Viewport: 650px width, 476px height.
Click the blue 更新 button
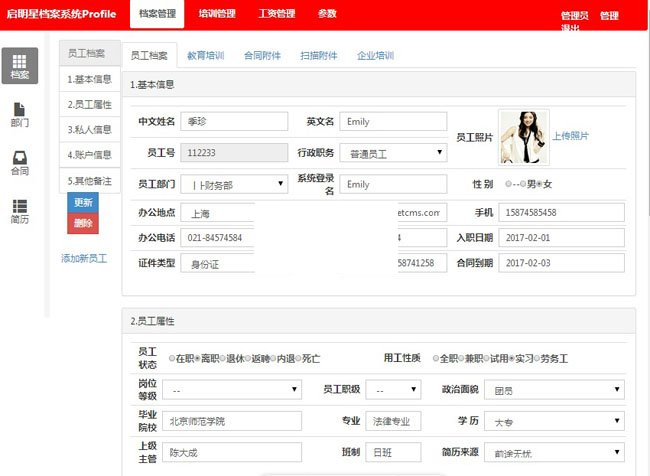[83, 203]
